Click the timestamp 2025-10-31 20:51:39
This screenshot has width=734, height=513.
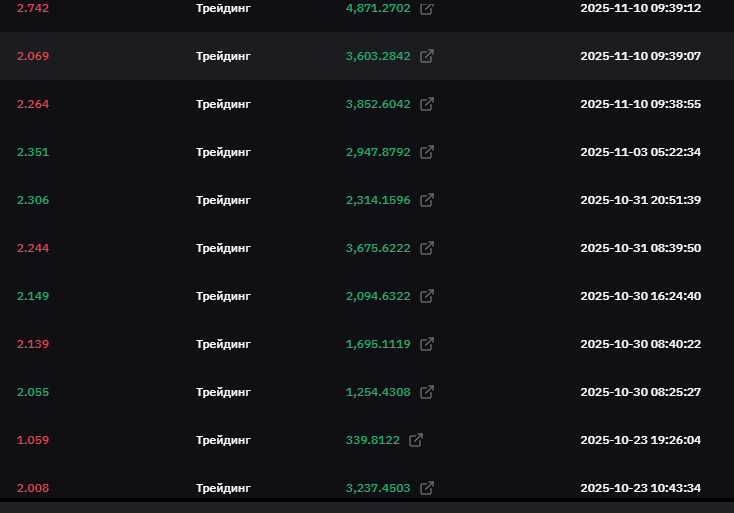pos(640,200)
